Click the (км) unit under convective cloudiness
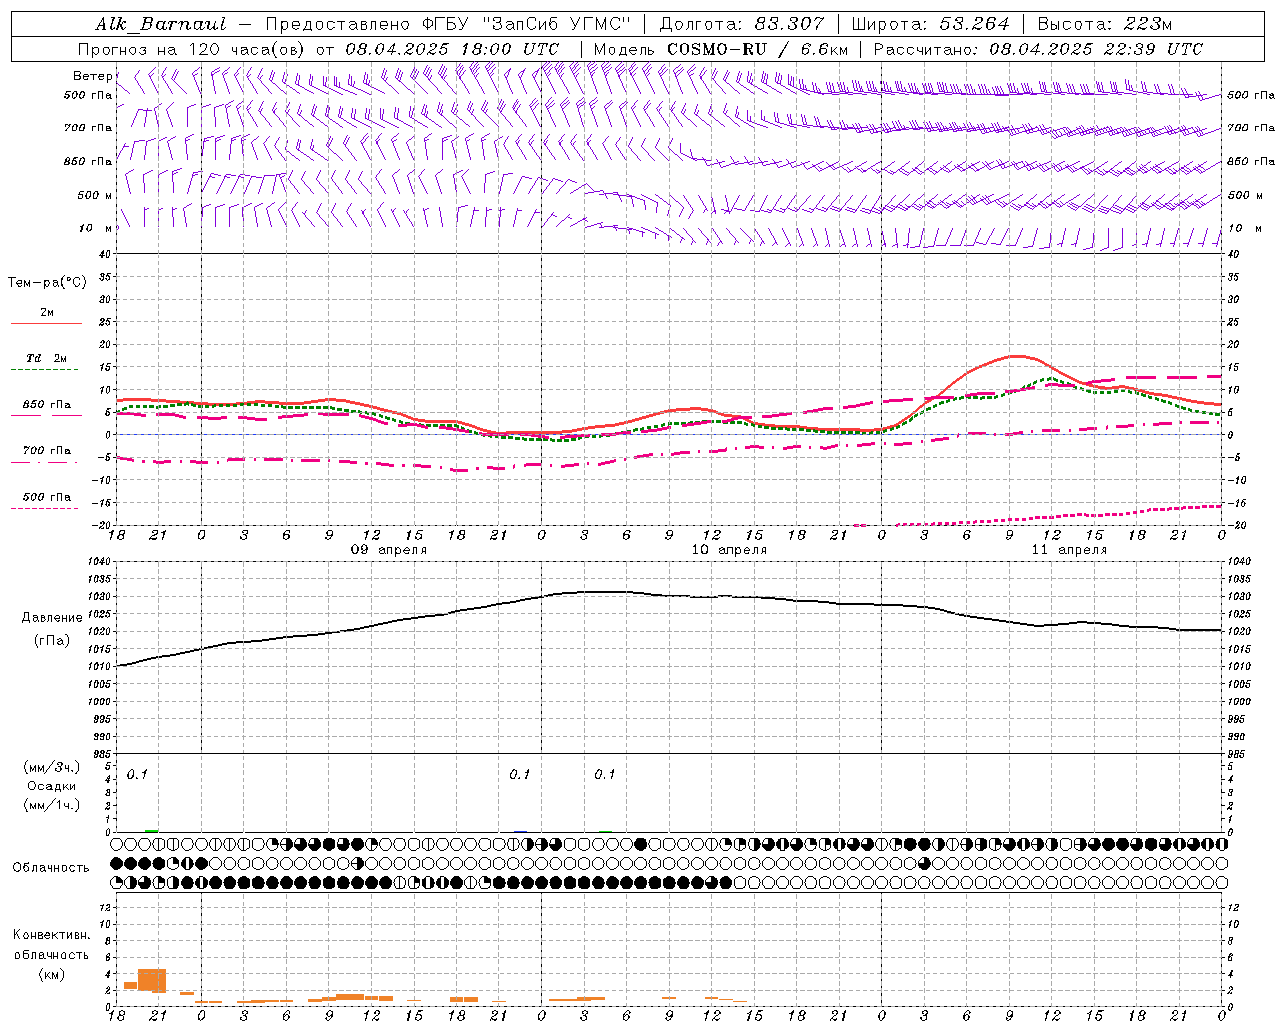 click(52, 975)
